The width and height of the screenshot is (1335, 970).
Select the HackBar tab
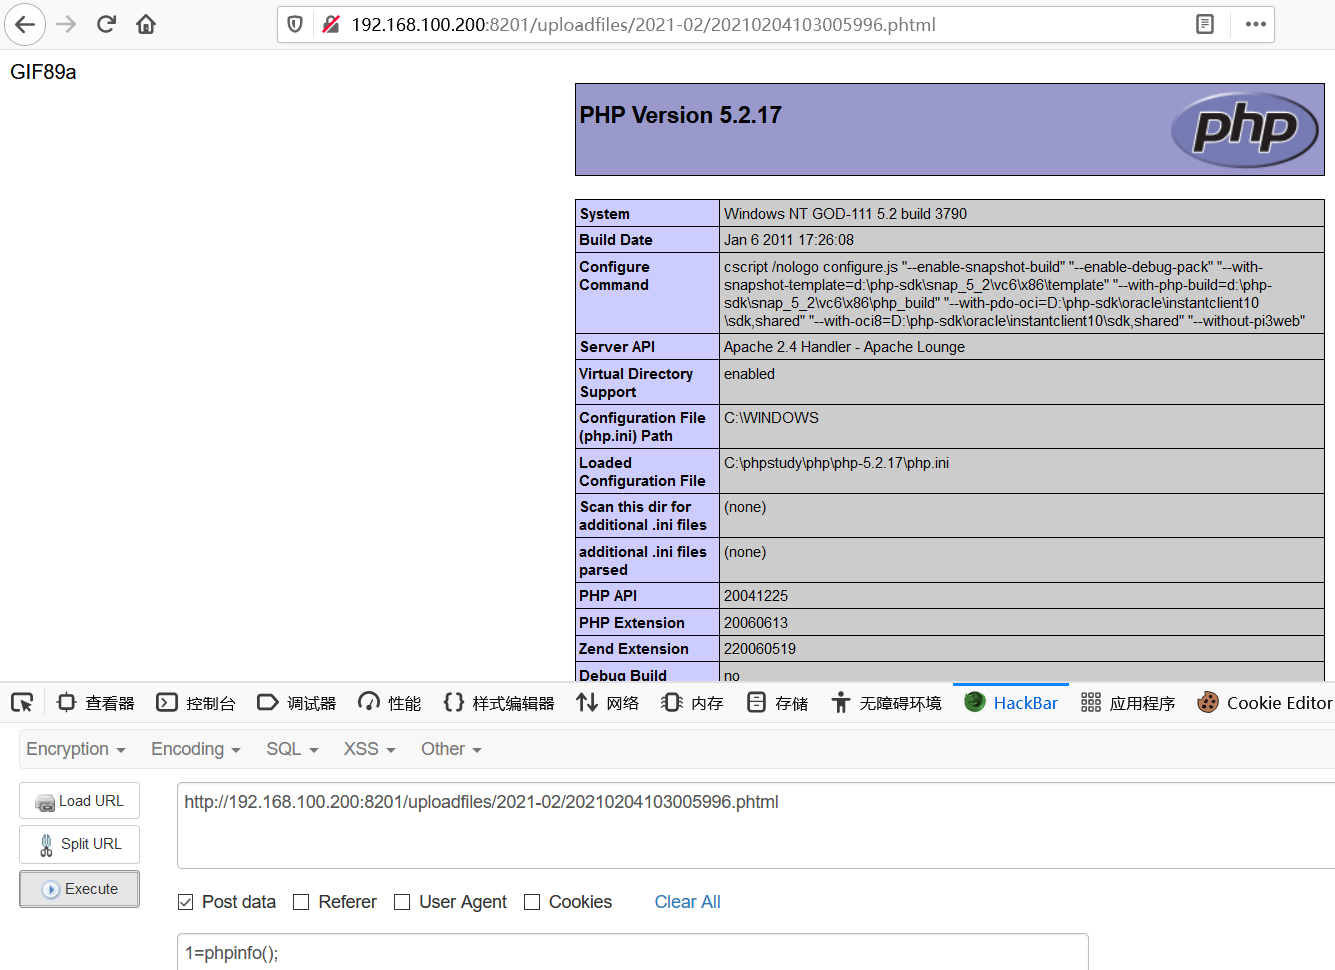1011,703
